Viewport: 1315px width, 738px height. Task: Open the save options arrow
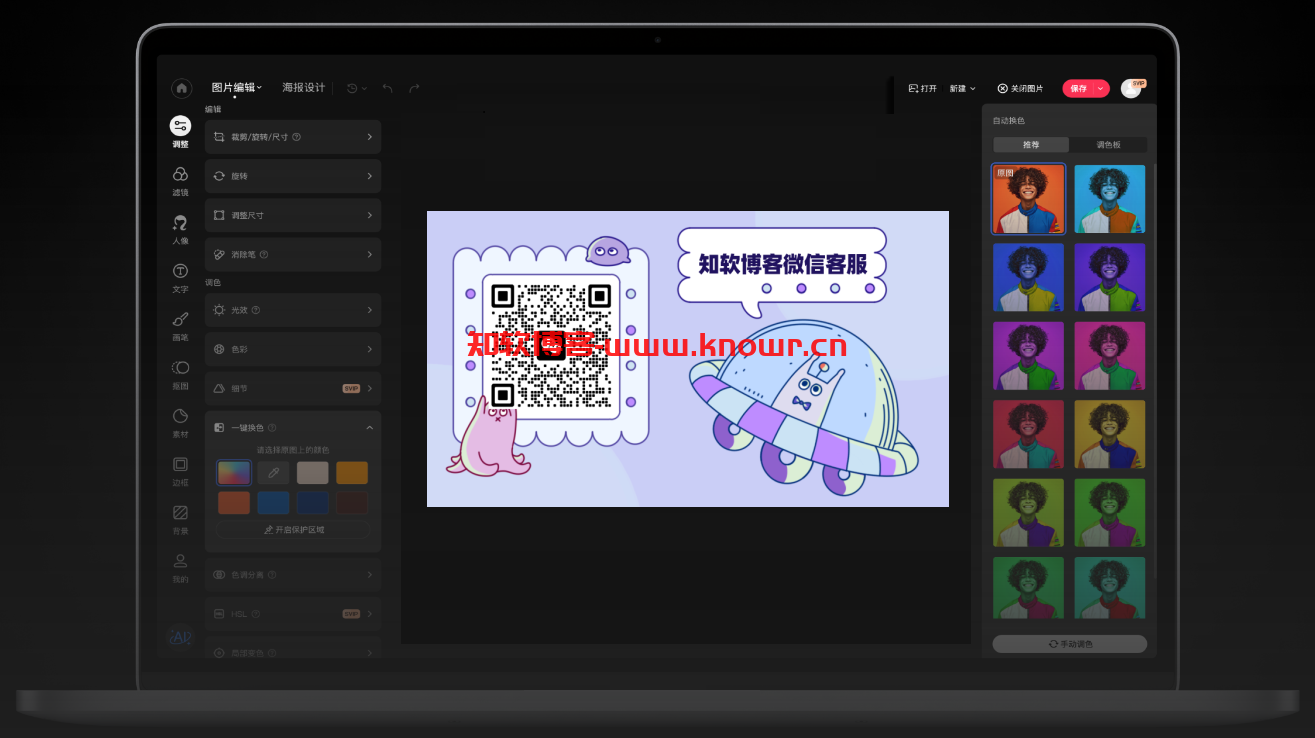pos(1101,88)
